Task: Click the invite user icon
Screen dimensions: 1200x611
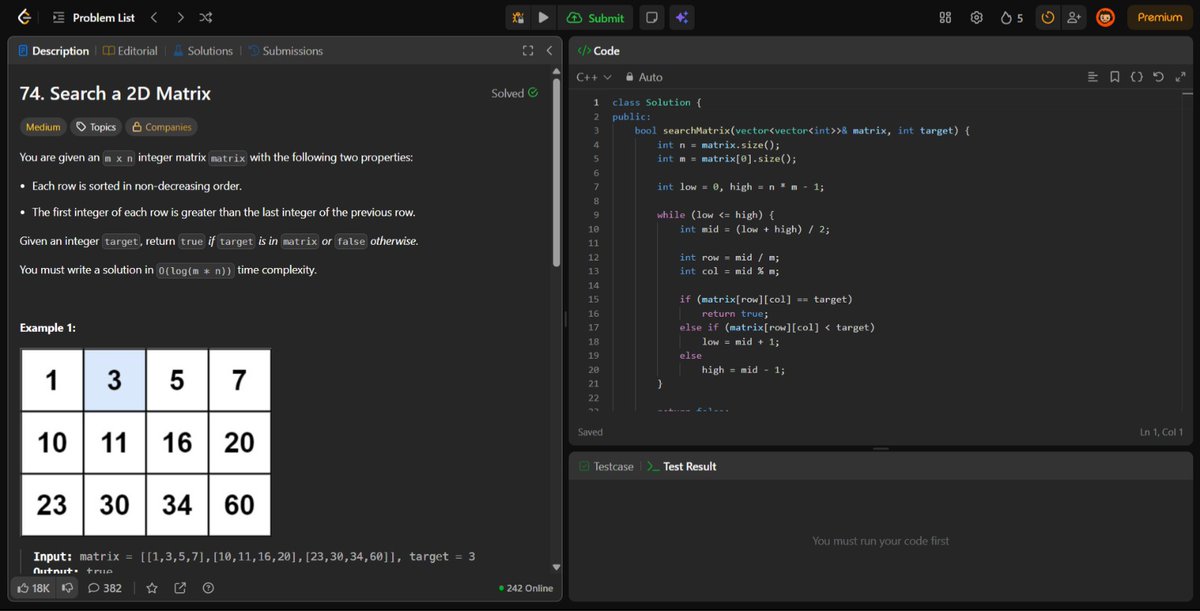Action: point(1074,18)
